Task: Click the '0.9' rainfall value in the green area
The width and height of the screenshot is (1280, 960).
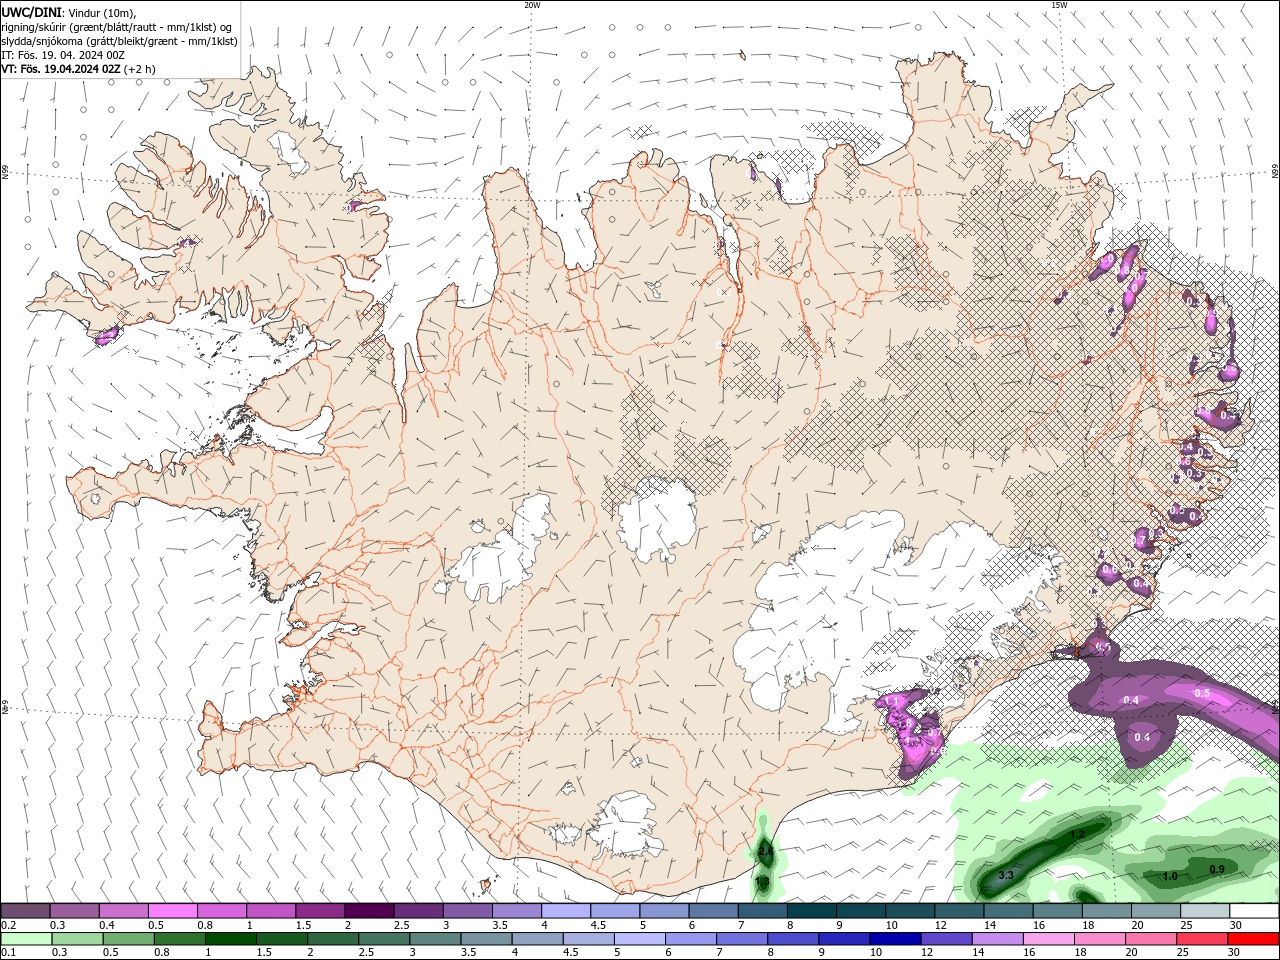Action: click(x=1217, y=869)
